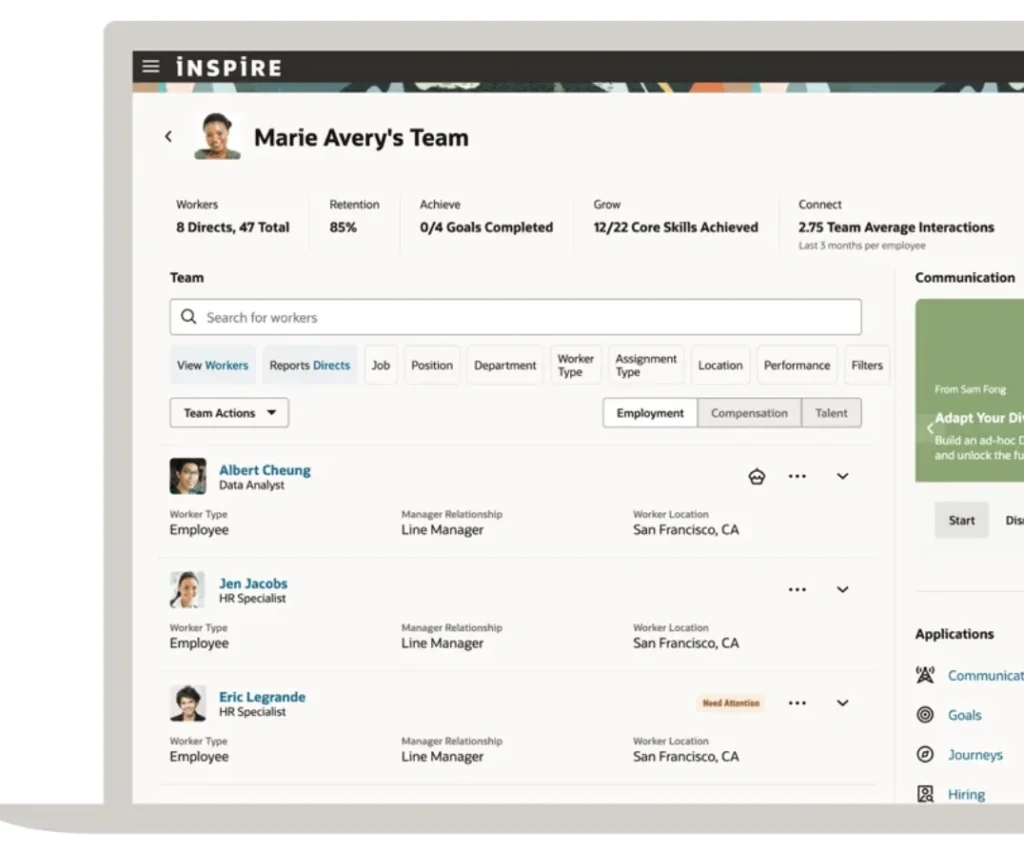Screen dimensions: 1024x851
Task: Click Start on Sam Fong's communication card
Action: coord(960,520)
